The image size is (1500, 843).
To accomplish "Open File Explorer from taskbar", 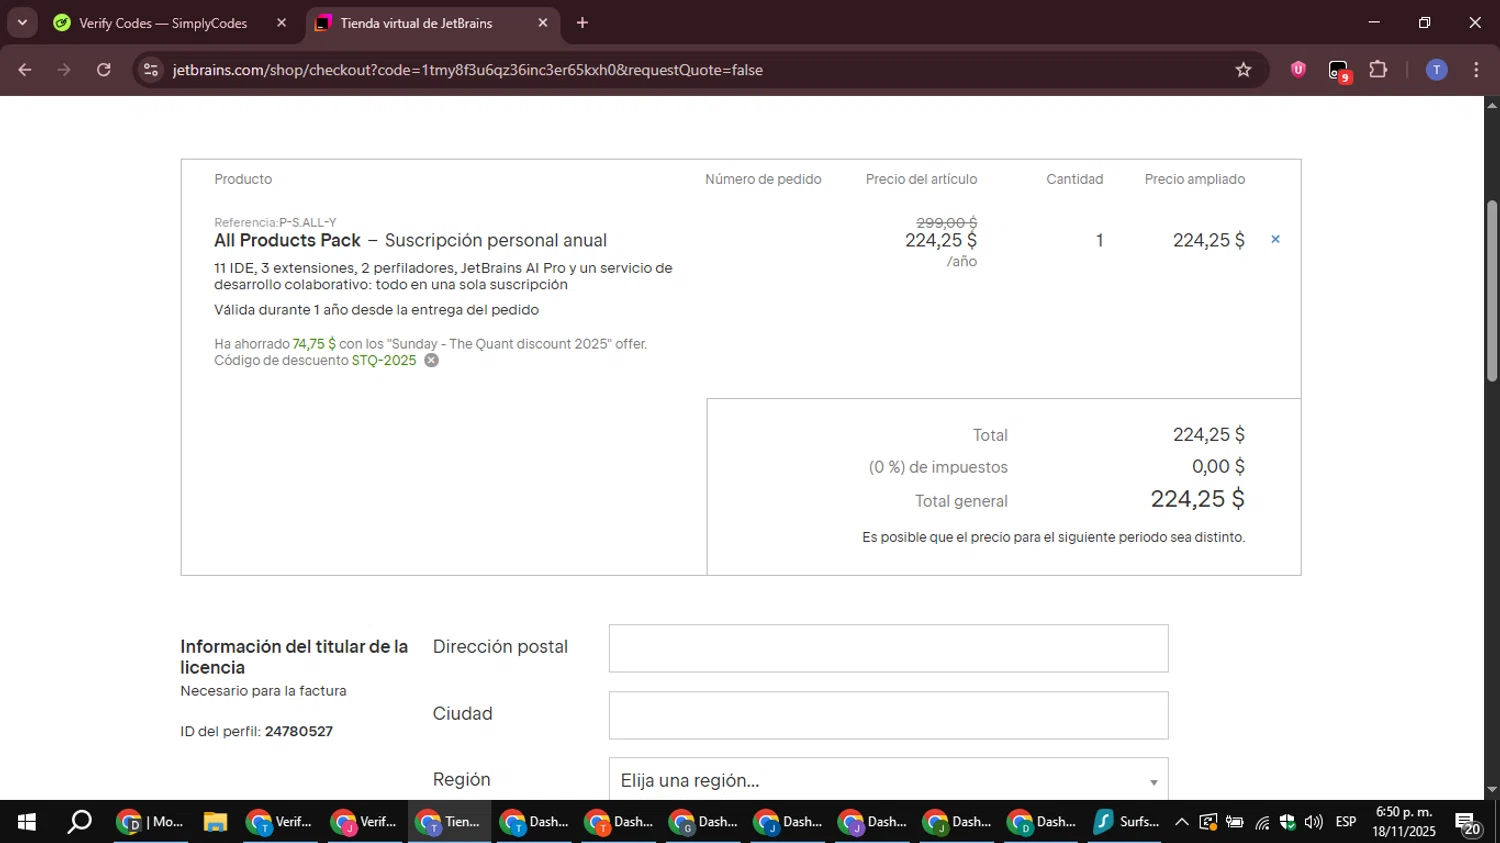I will click(215, 822).
